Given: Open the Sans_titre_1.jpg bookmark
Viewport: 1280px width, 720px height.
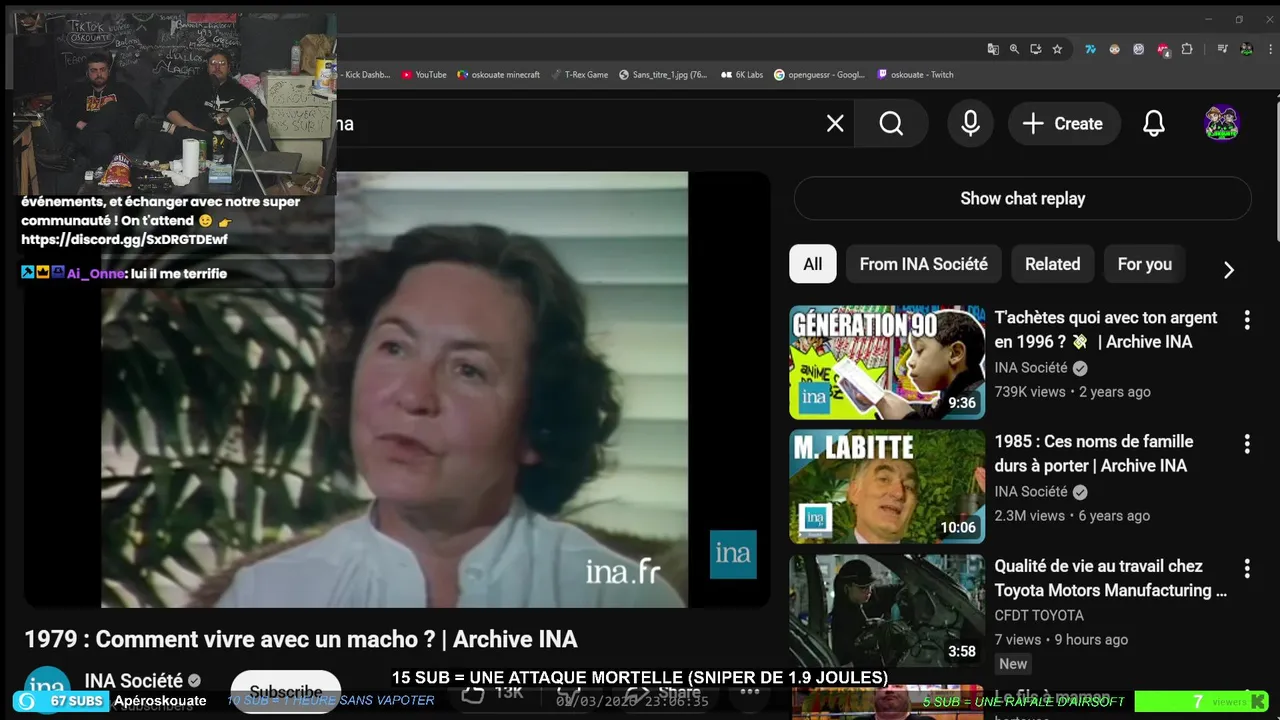Looking at the screenshot, I should coord(663,75).
